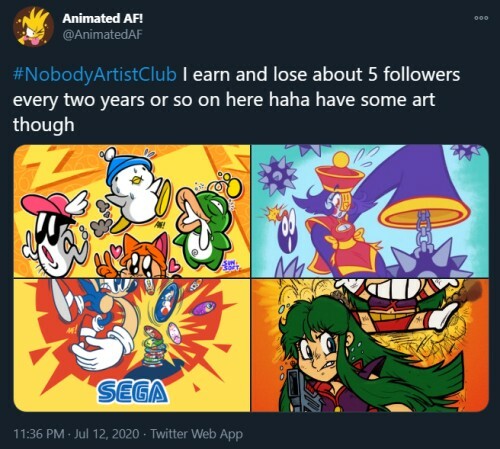Follow the #NobodyArtistClub hashtag link

[x=94, y=75]
